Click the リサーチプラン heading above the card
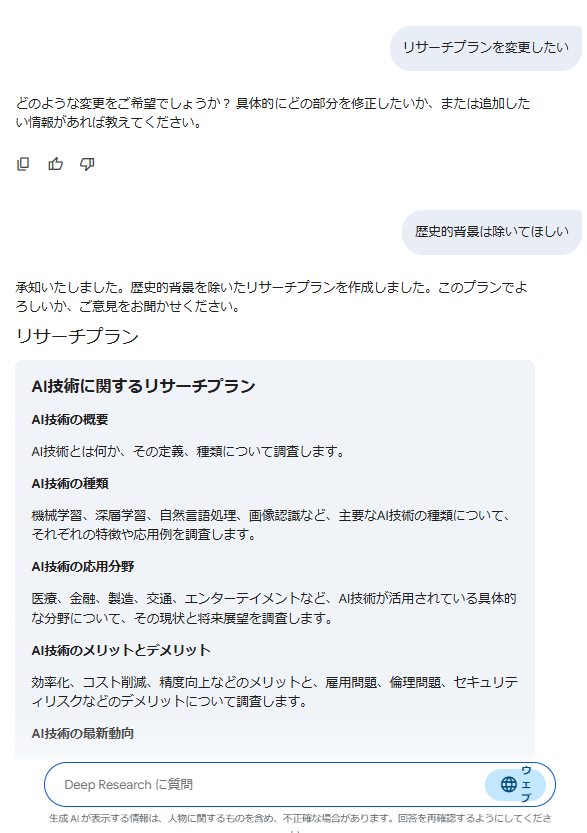This screenshot has width=587, height=833. coord(77,336)
